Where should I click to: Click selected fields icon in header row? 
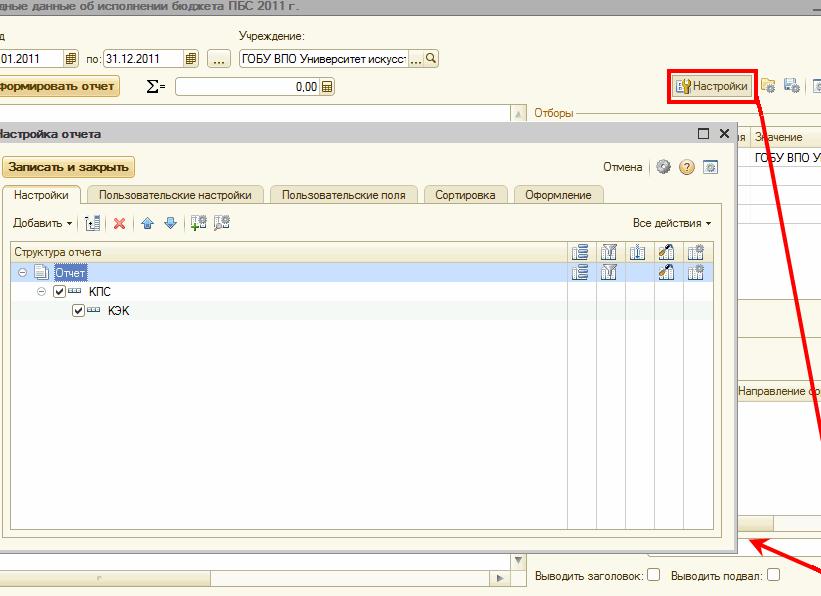[580, 252]
